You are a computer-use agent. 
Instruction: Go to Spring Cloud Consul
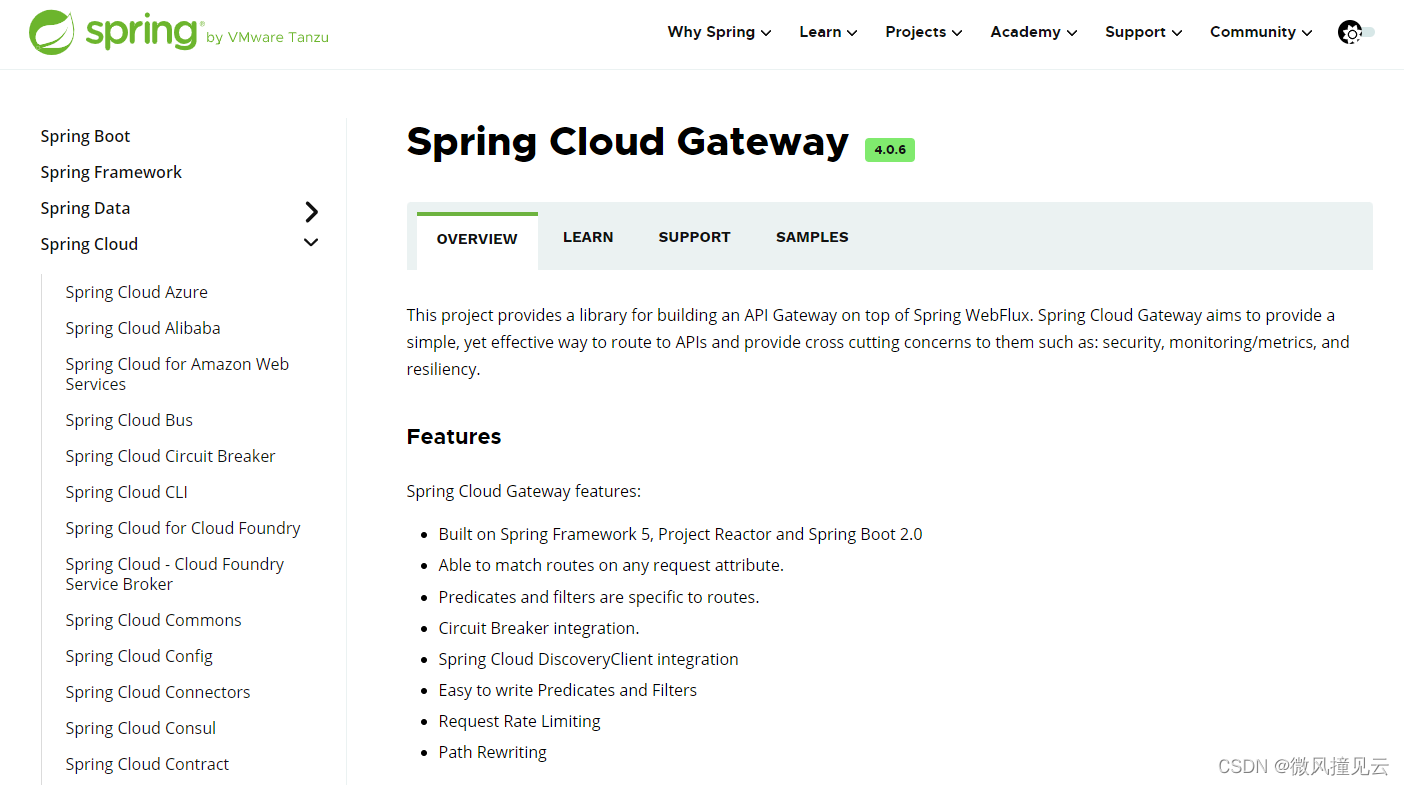pos(140,728)
